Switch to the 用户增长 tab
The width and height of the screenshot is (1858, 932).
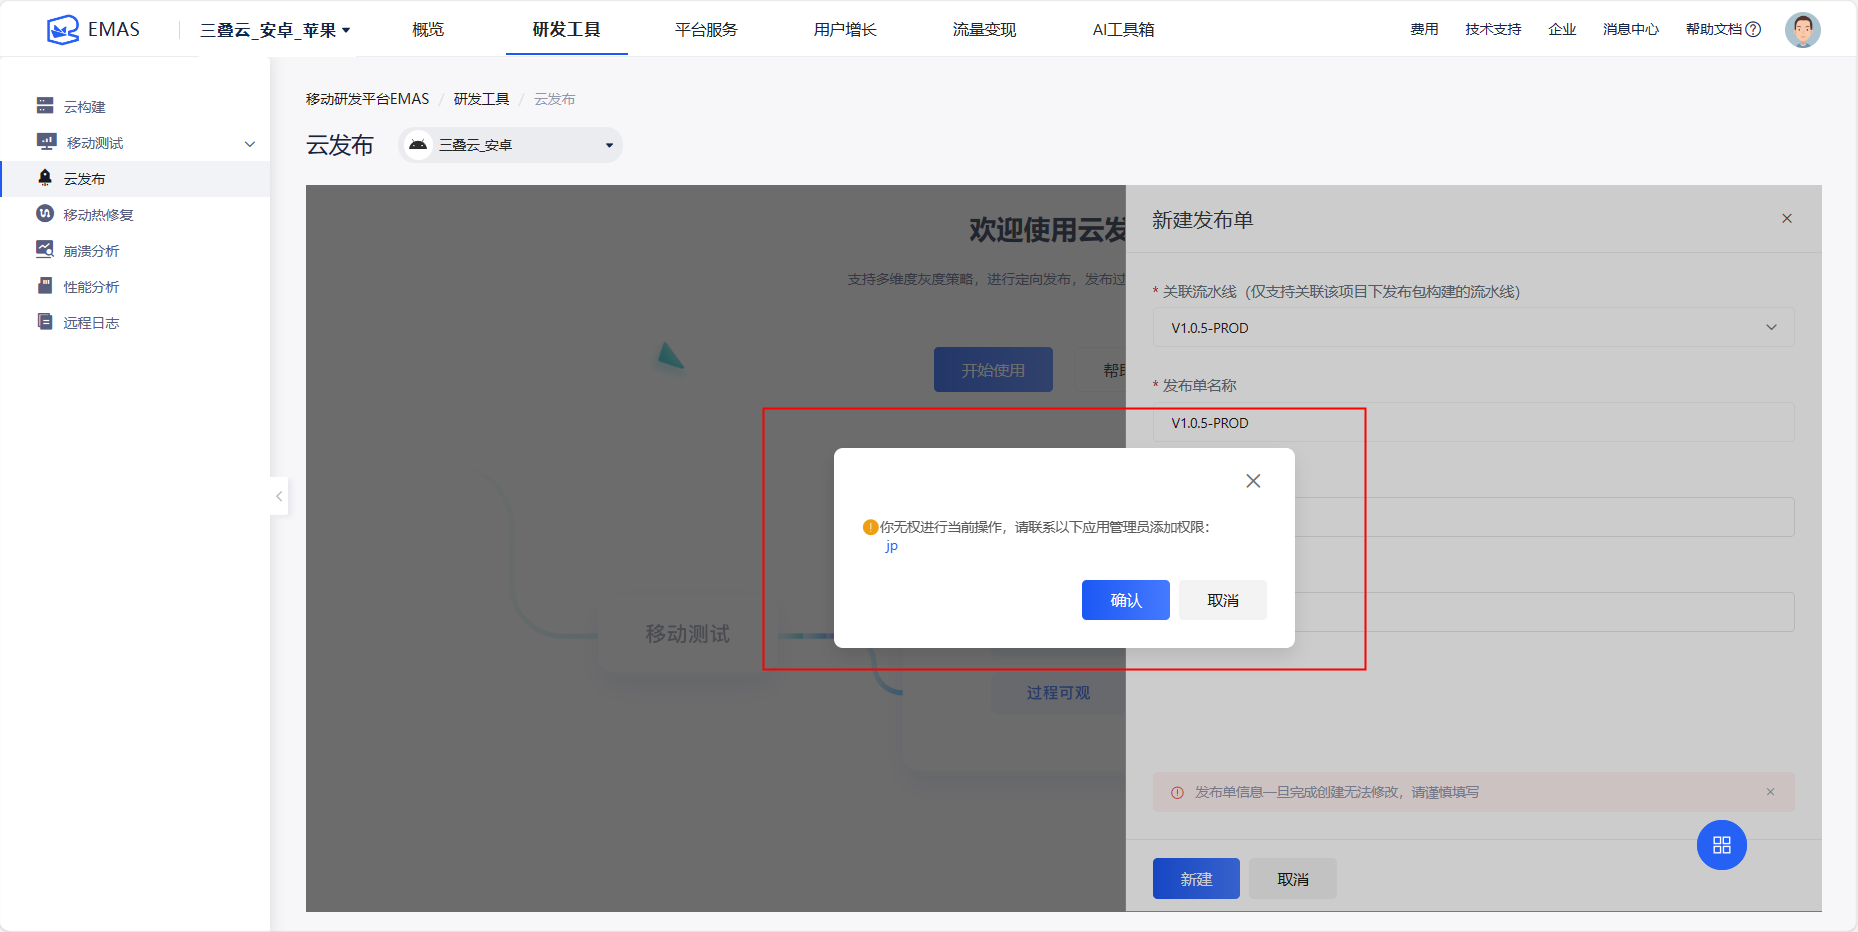(x=845, y=30)
